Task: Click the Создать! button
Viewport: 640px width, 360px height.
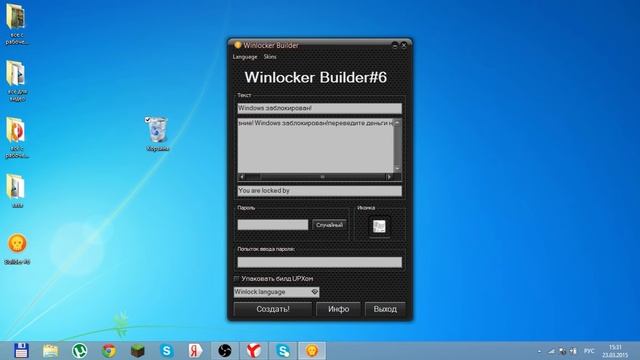Action: pos(273,309)
